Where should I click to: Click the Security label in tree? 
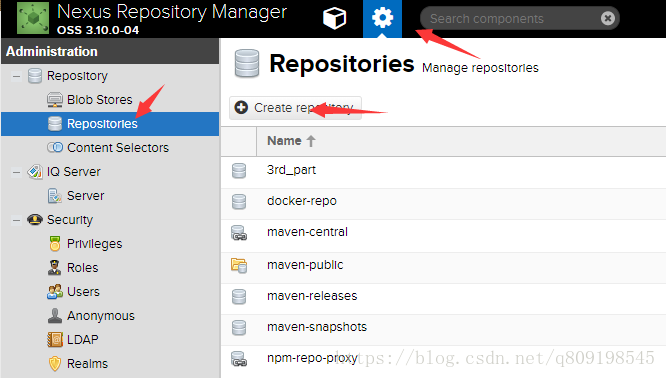(70, 220)
